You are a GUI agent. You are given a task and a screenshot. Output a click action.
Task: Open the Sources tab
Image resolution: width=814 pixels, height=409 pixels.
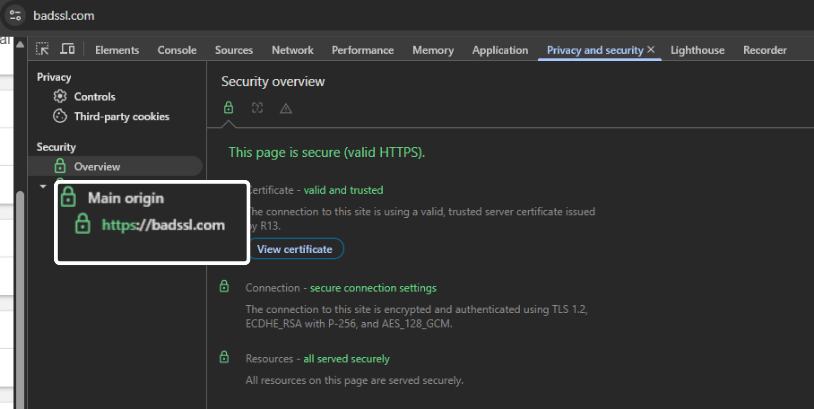[x=234, y=50]
